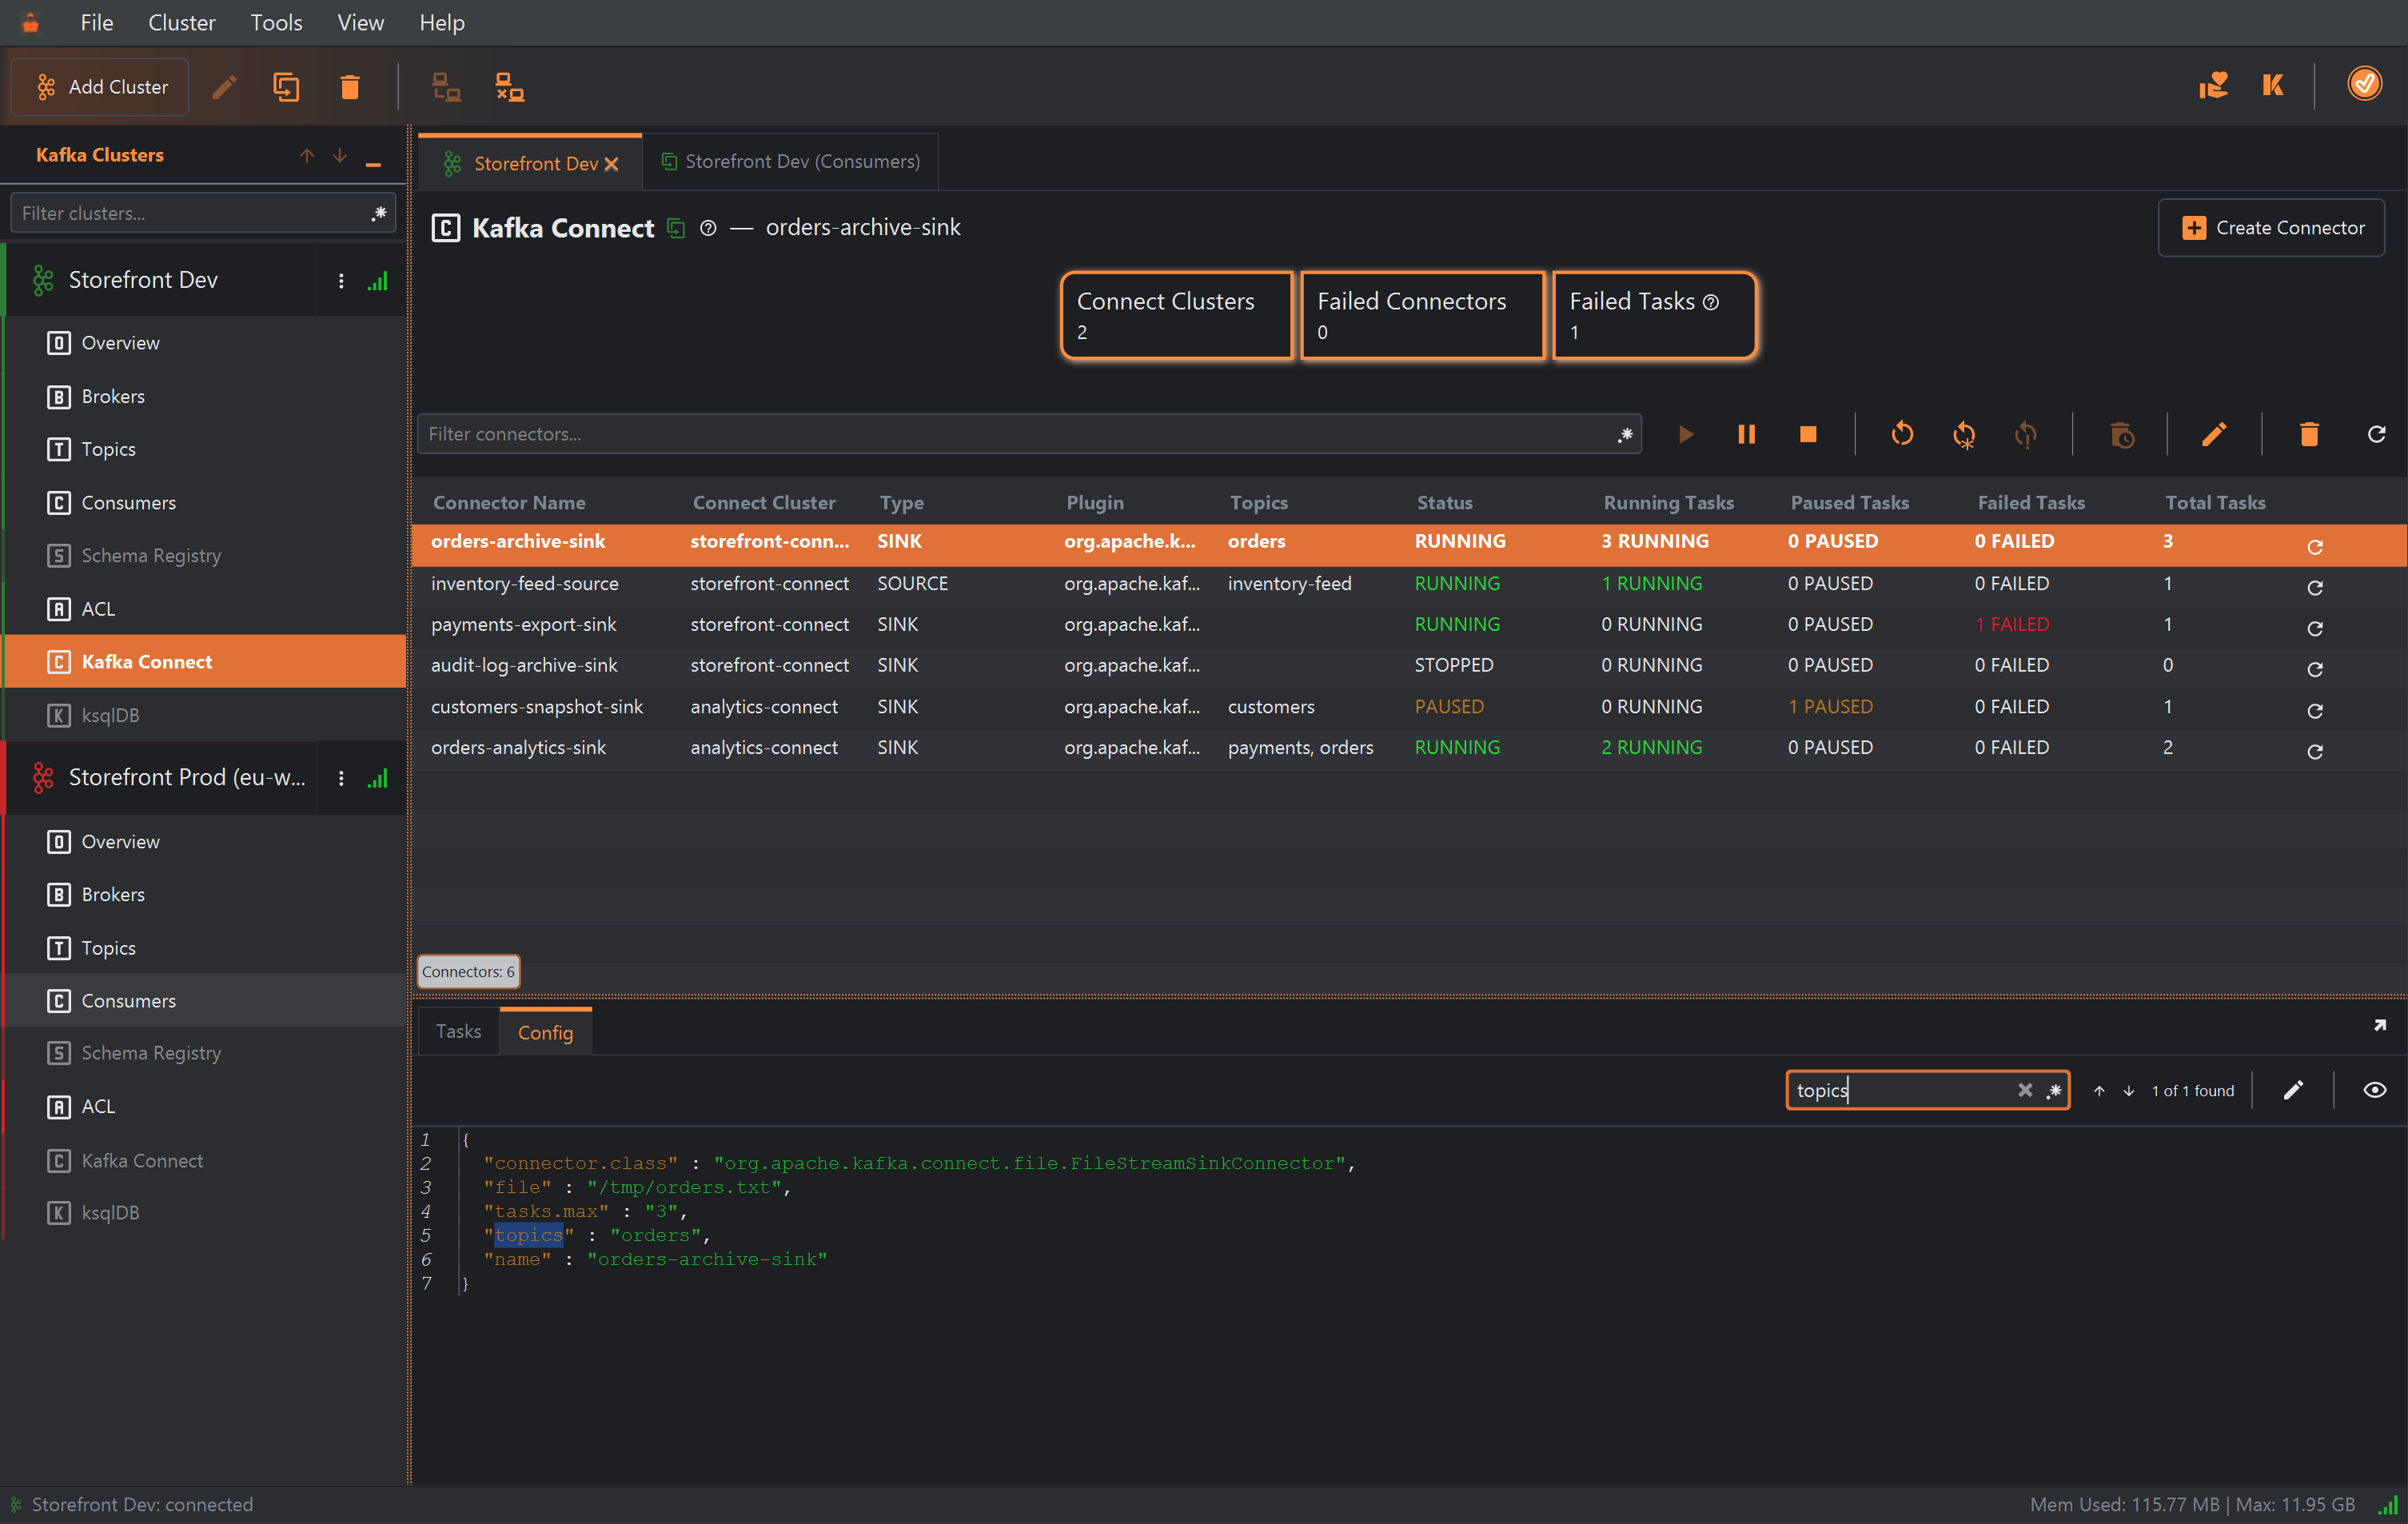Move cluster down with the down arrow
Image resolution: width=2408 pixels, height=1524 pixels.
pos(340,155)
